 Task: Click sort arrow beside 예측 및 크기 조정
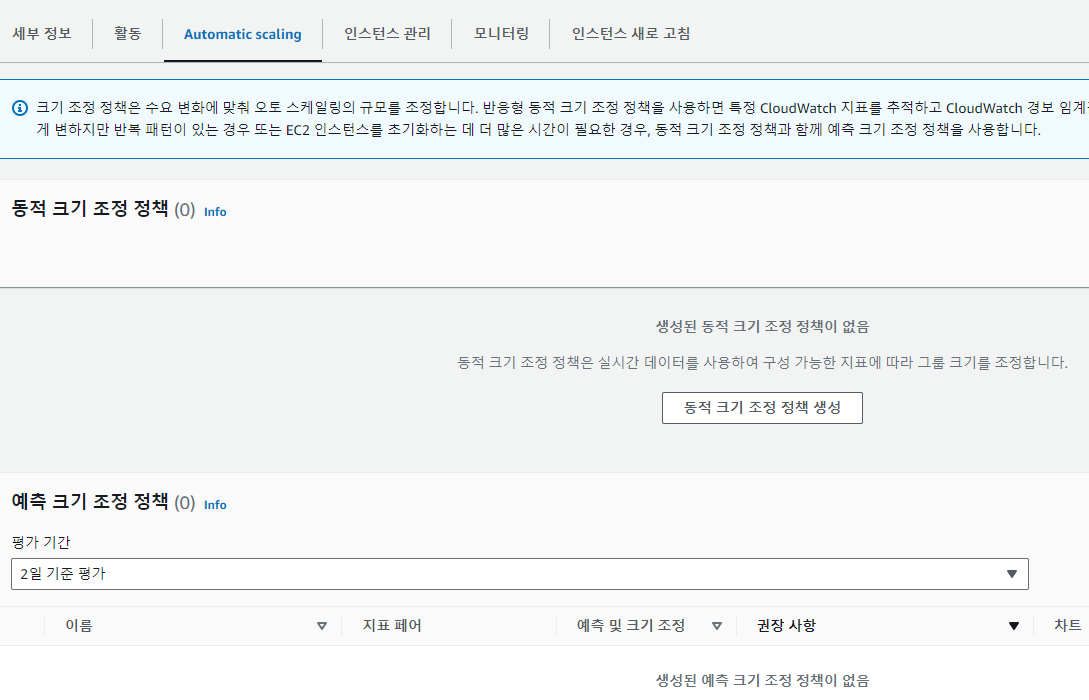click(716, 626)
